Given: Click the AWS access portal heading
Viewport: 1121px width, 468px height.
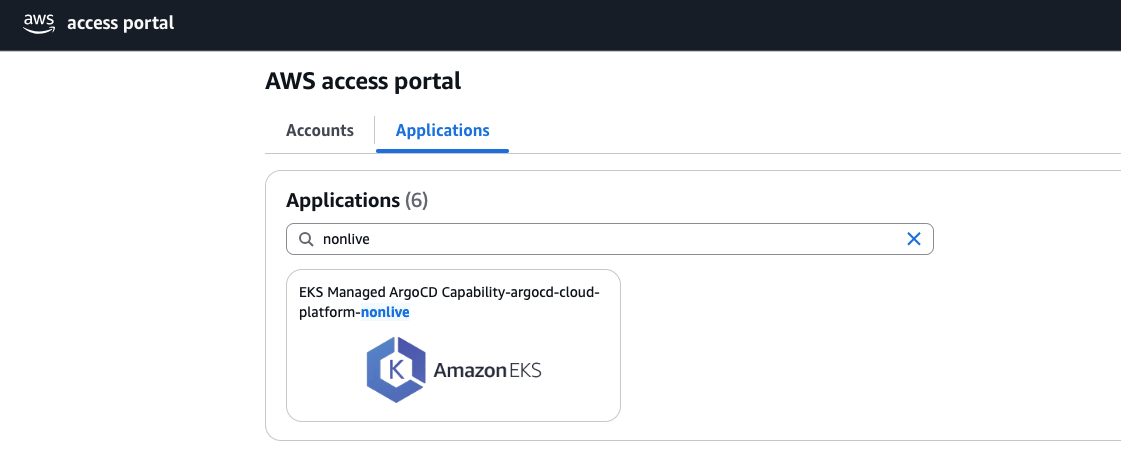Looking at the screenshot, I should [x=363, y=81].
